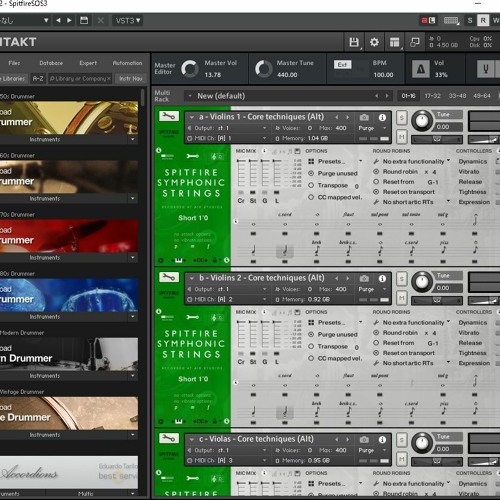The height and width of the screenshot is (500, 500).
Task: Toggle the Ext sync button near BPM
Action: pyautogui.click(x=342, y=64)
